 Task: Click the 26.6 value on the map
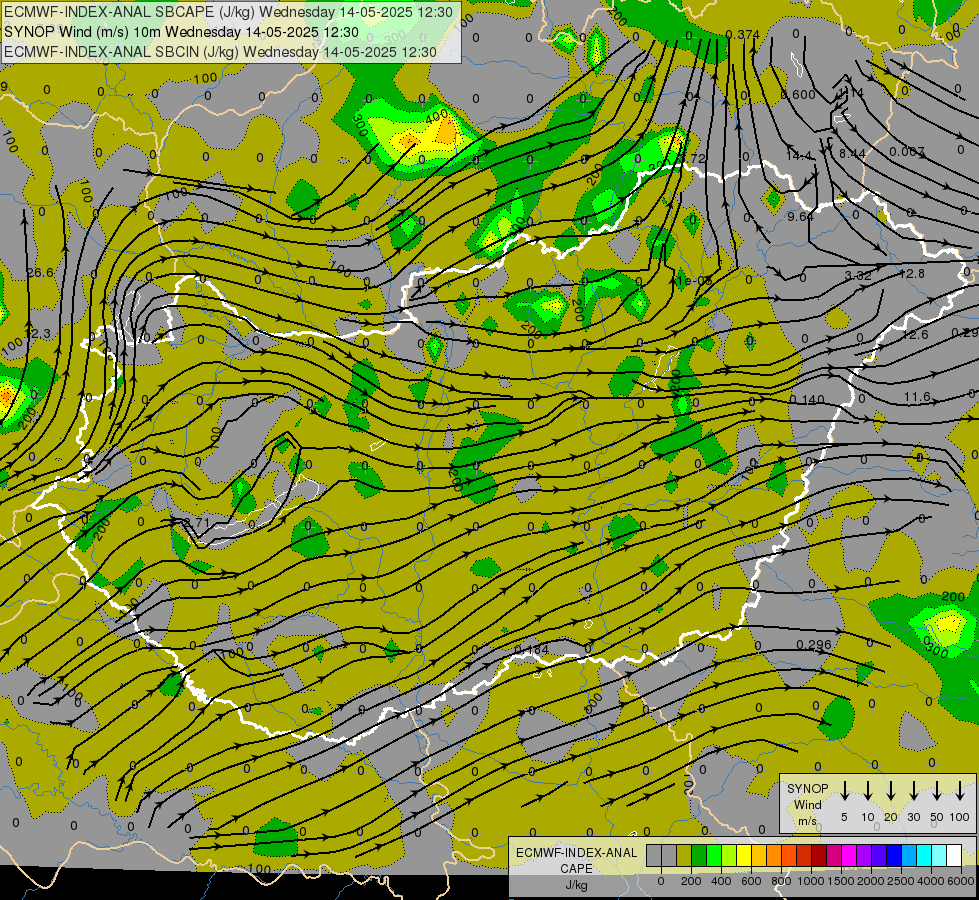pyautogui.click(x=40, y=273)
